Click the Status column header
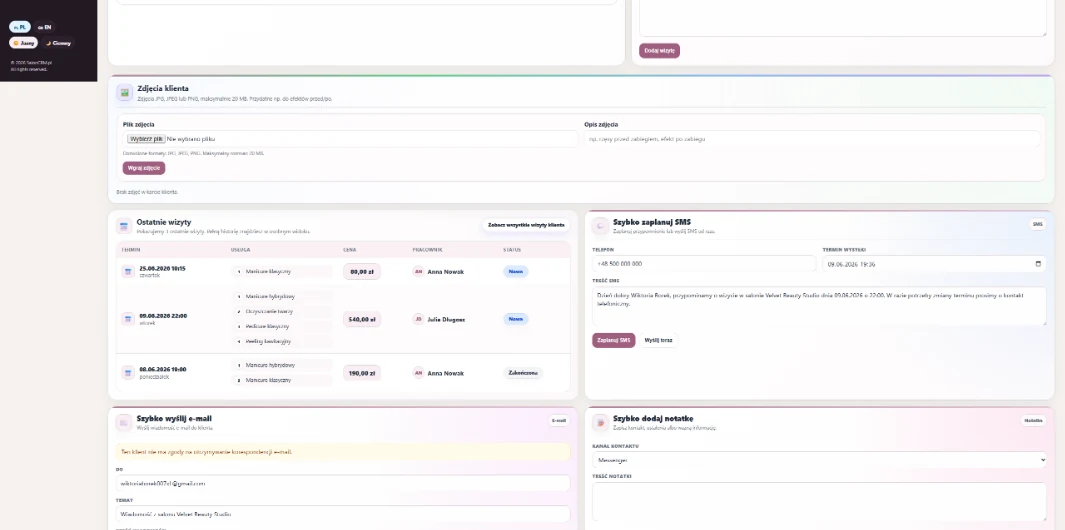This screenshot has width=1065, height=530. click(512, 249)
